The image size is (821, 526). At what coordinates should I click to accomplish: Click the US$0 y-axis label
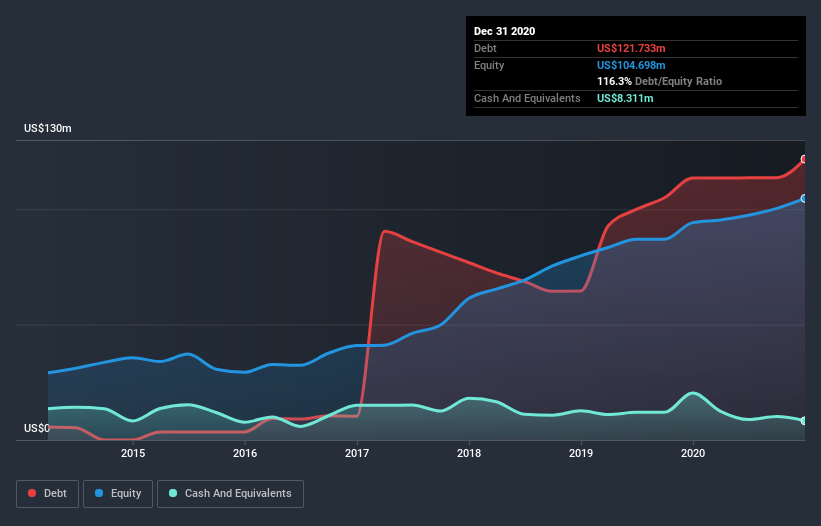pos(37,428)
